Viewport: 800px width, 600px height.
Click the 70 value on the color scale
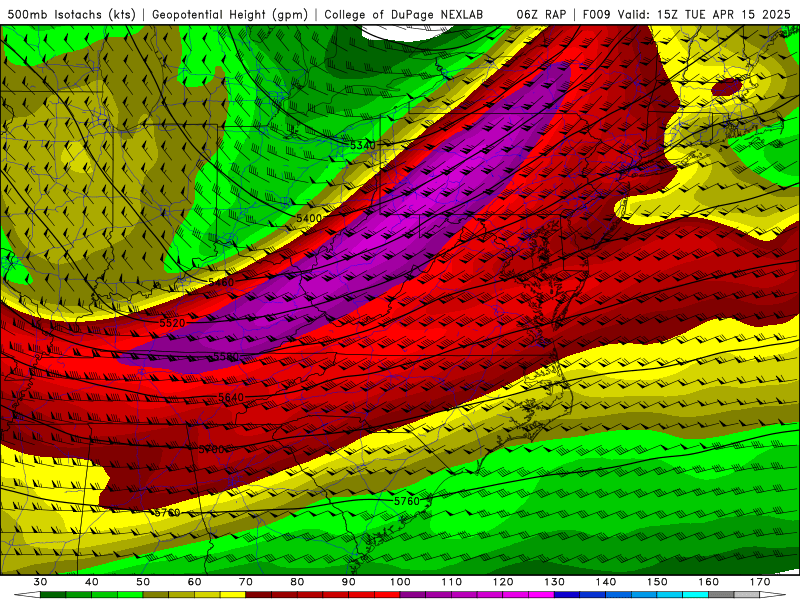click(x=246, y=582)
